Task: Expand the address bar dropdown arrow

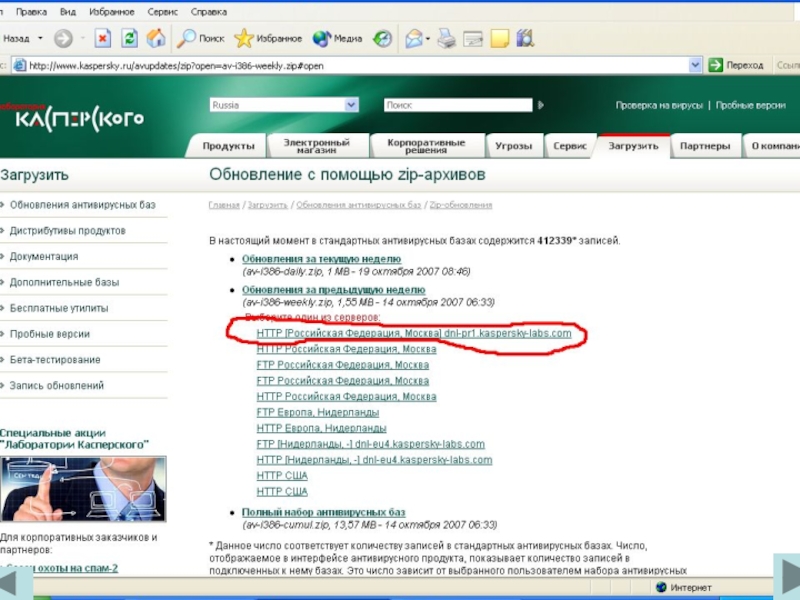Action: (694, 65)
